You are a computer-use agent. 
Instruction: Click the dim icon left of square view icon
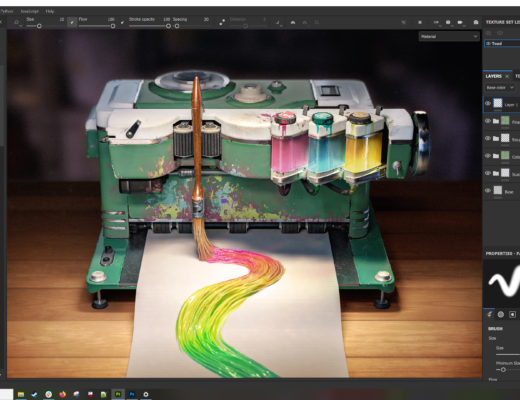pos(403,22)
